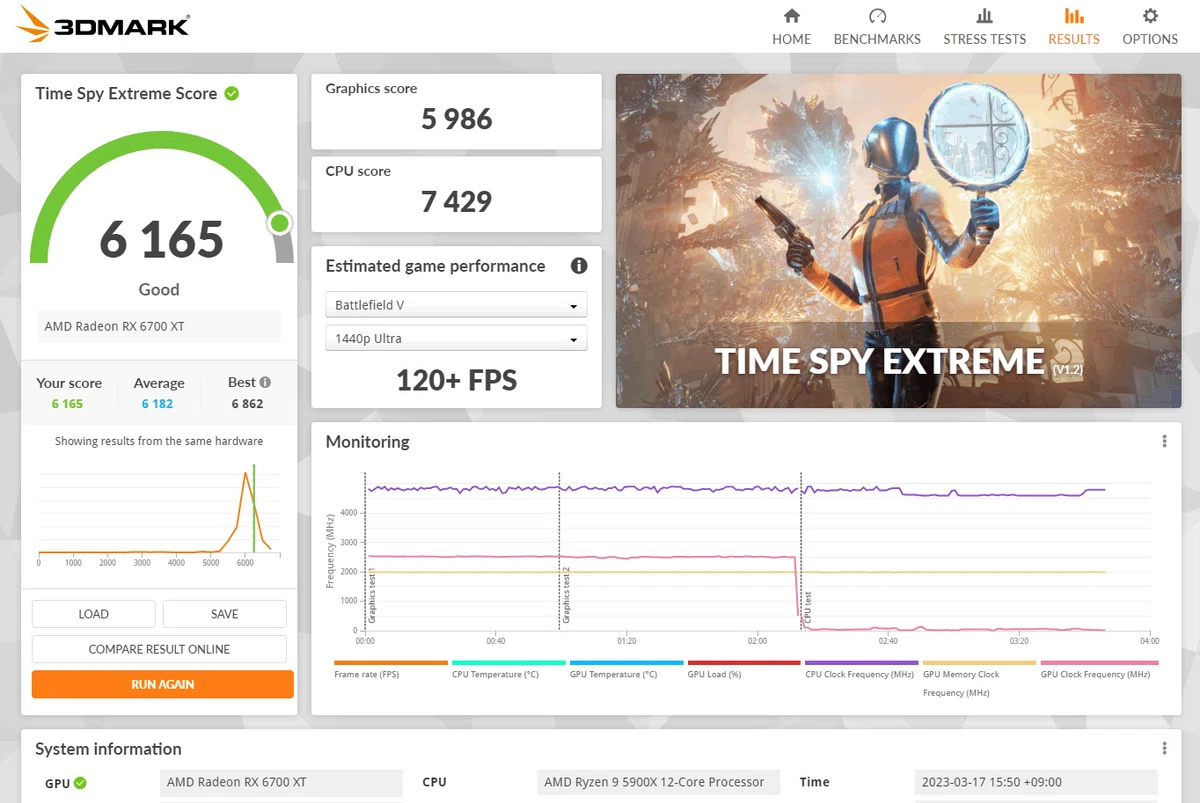Toggle CPU Temperature legend swatch
This screenshot has width=1200, height=803.
[x=509, y=663]
